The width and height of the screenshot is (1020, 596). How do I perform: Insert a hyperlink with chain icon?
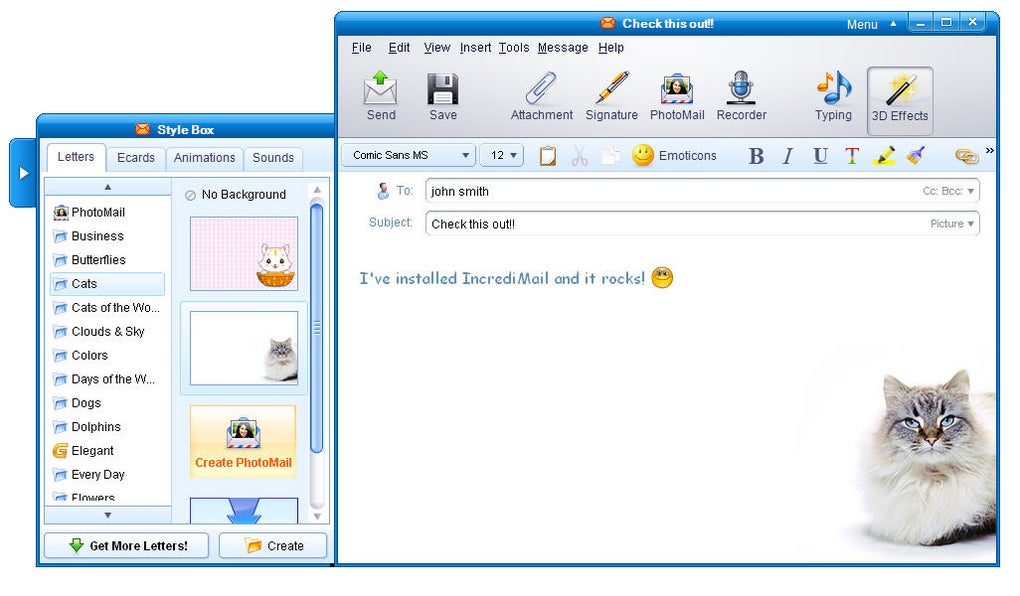click(967, 156)
